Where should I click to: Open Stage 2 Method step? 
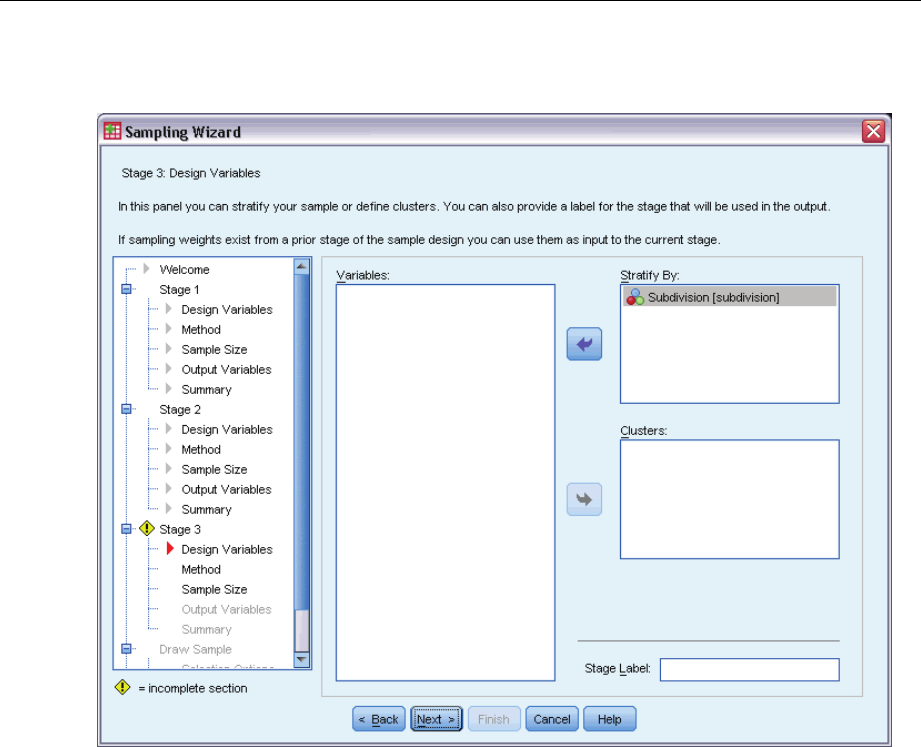201,449
